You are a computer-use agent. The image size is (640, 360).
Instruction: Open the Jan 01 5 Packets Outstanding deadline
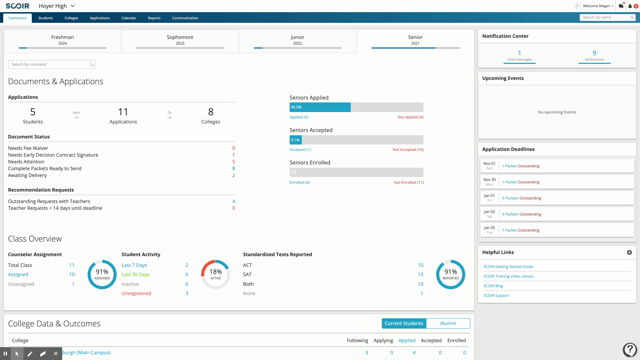pos(557,198)
